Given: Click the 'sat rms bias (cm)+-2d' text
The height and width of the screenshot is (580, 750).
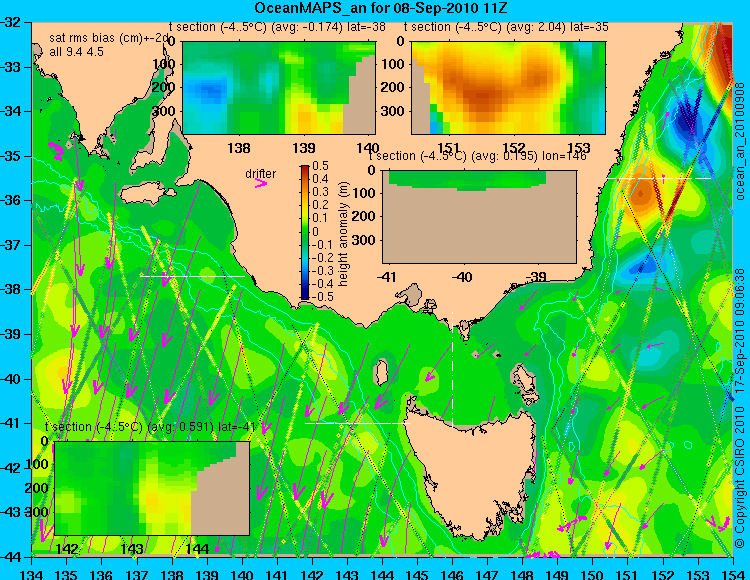Looking at the screenshot, I should point(110,38).
